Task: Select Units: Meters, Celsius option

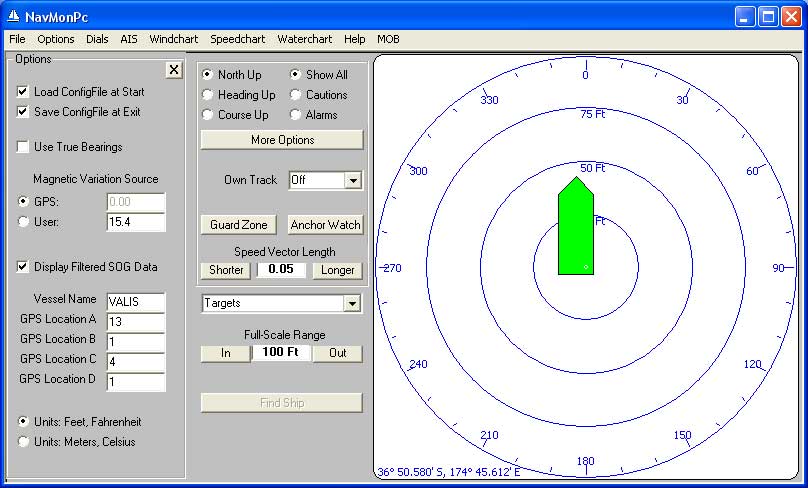Action: (x=23, y=442)
